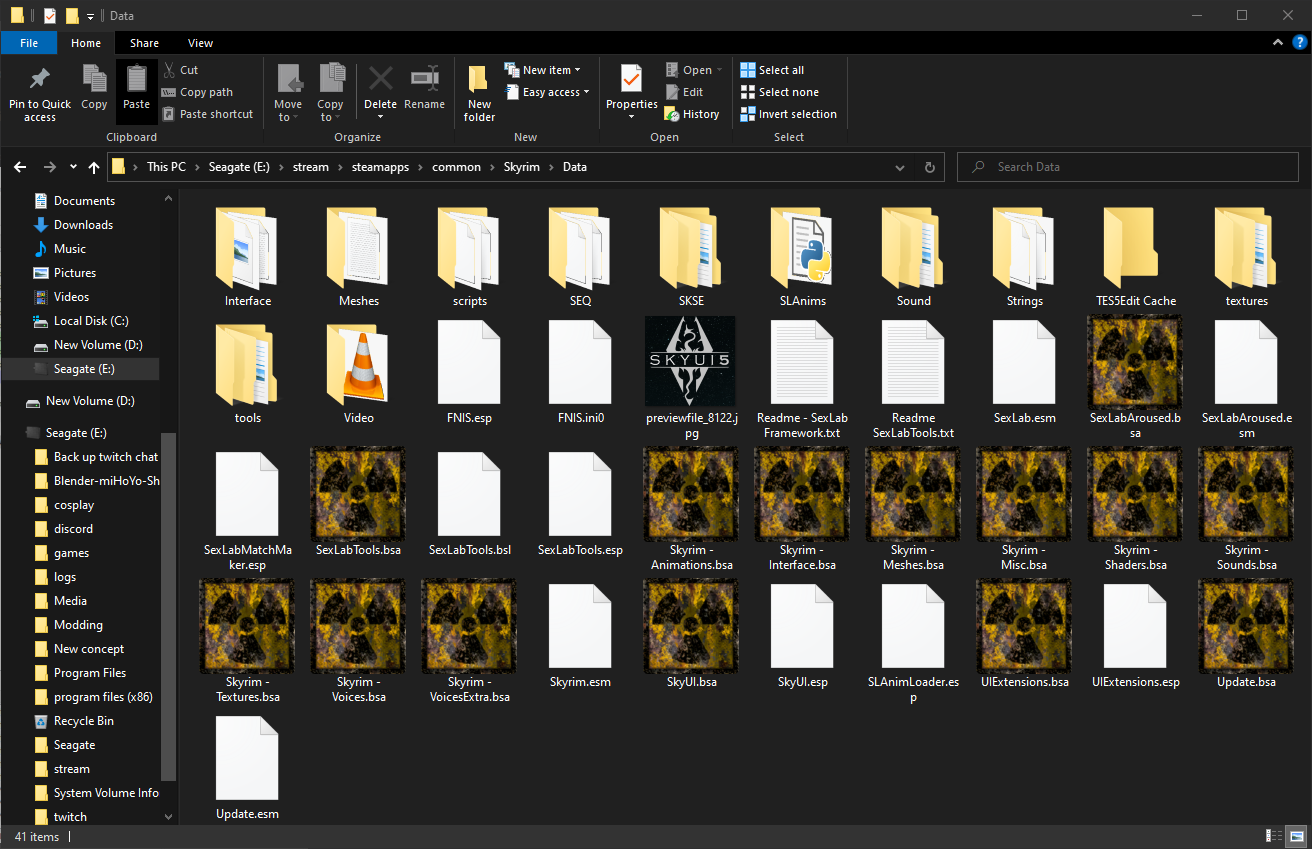
Task: Open recent locations dropdown arrow
Action: point(73,167)
